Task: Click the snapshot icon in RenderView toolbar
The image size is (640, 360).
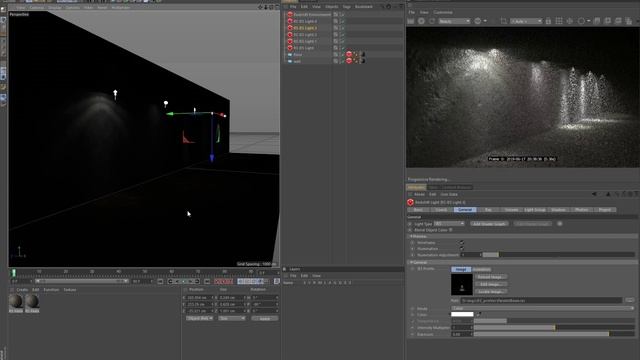Action: (x=597, y=21)
